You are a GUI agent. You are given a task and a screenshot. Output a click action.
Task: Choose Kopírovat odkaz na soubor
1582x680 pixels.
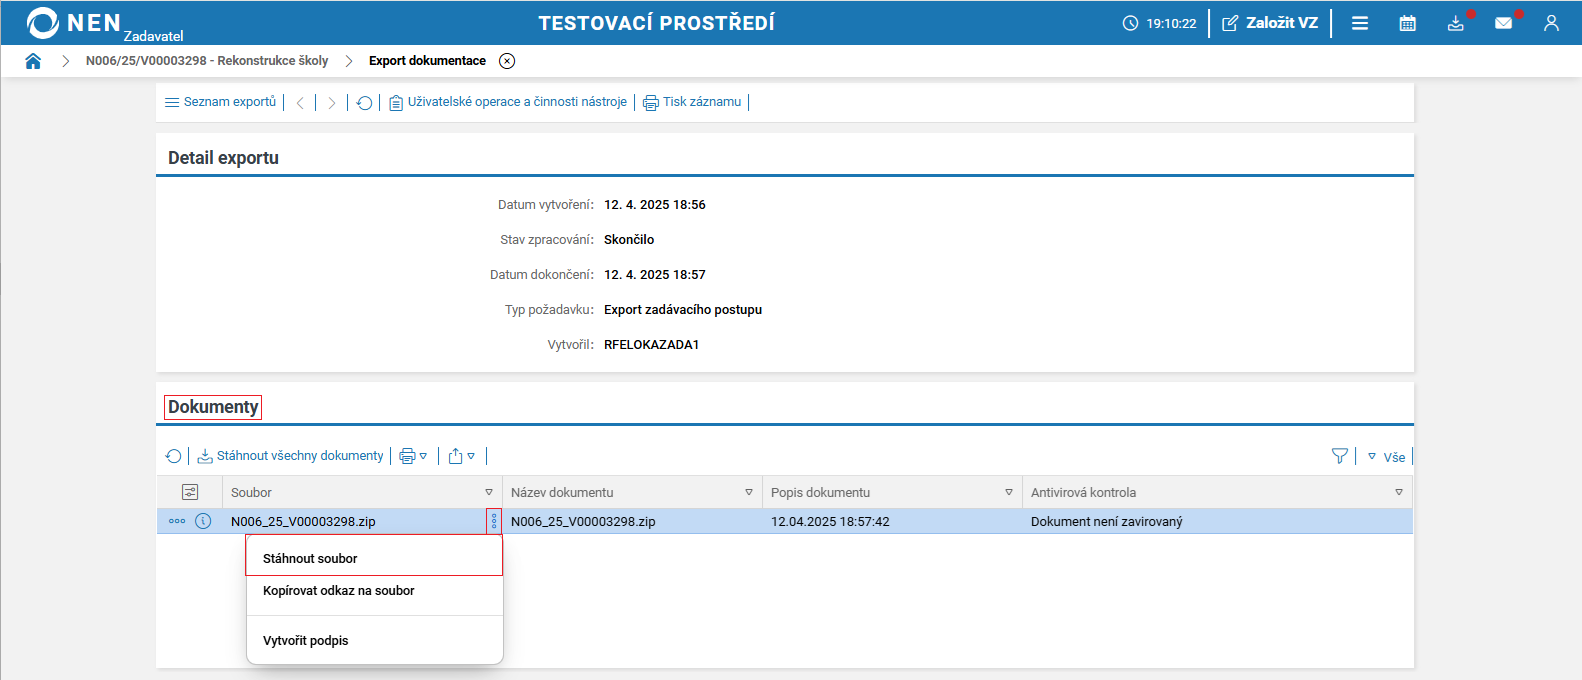tap(374, 591)
